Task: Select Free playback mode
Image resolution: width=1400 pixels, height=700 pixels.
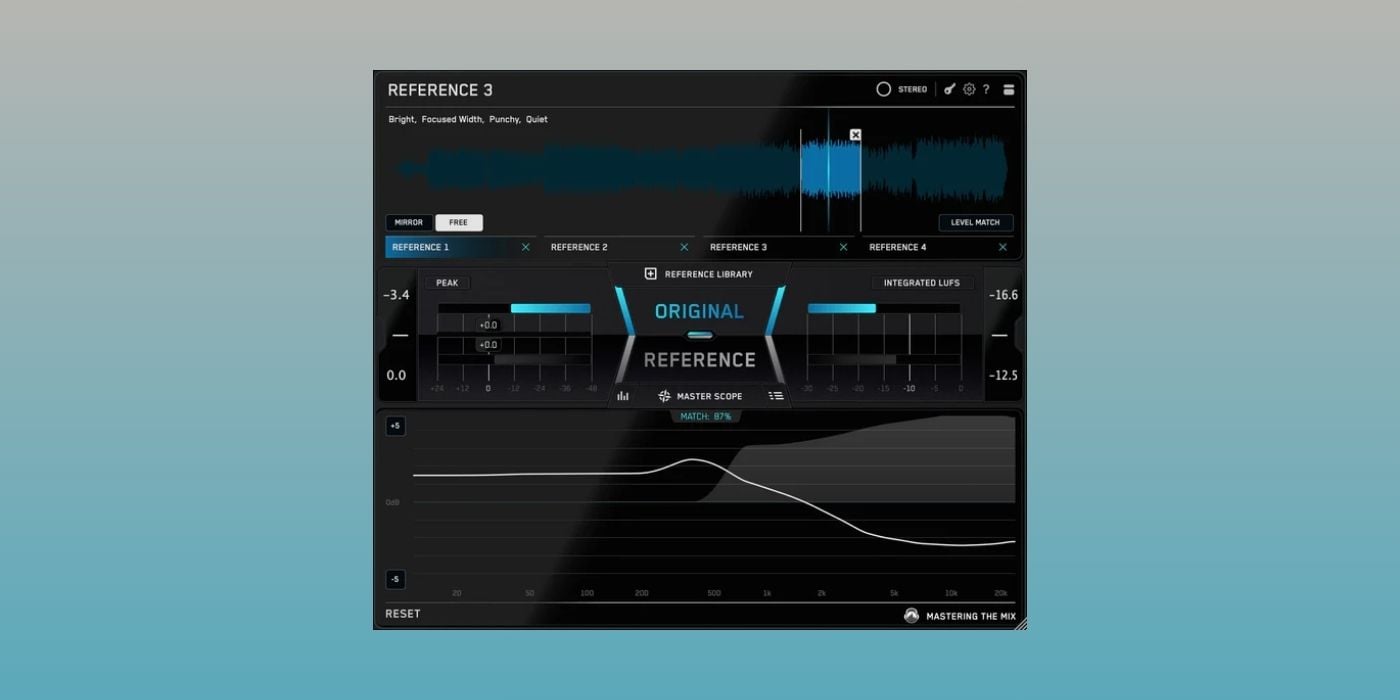Action: coord(459,223)
